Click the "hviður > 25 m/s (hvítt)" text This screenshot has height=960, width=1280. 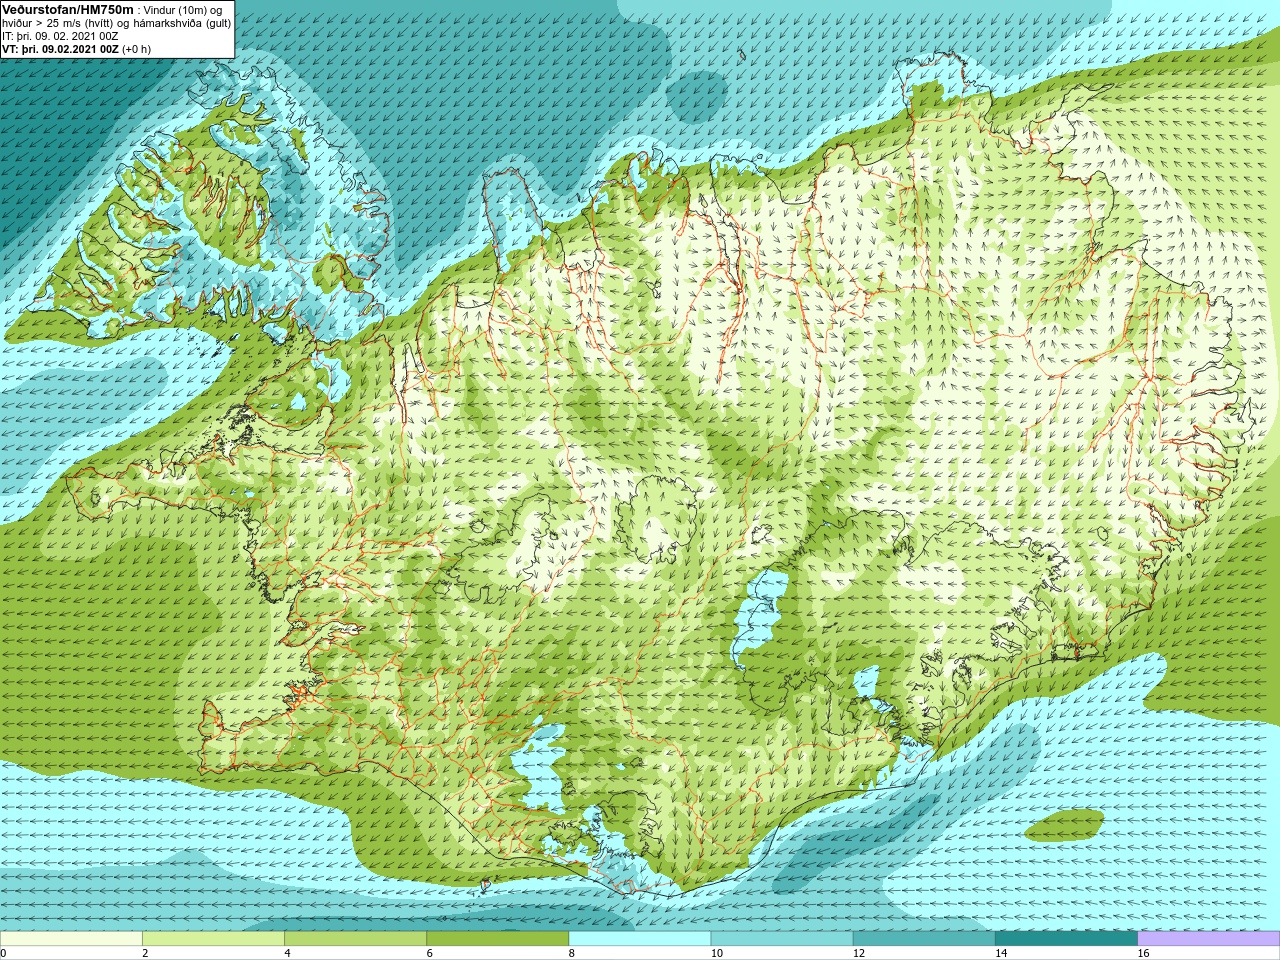click(x=59, y=23)
